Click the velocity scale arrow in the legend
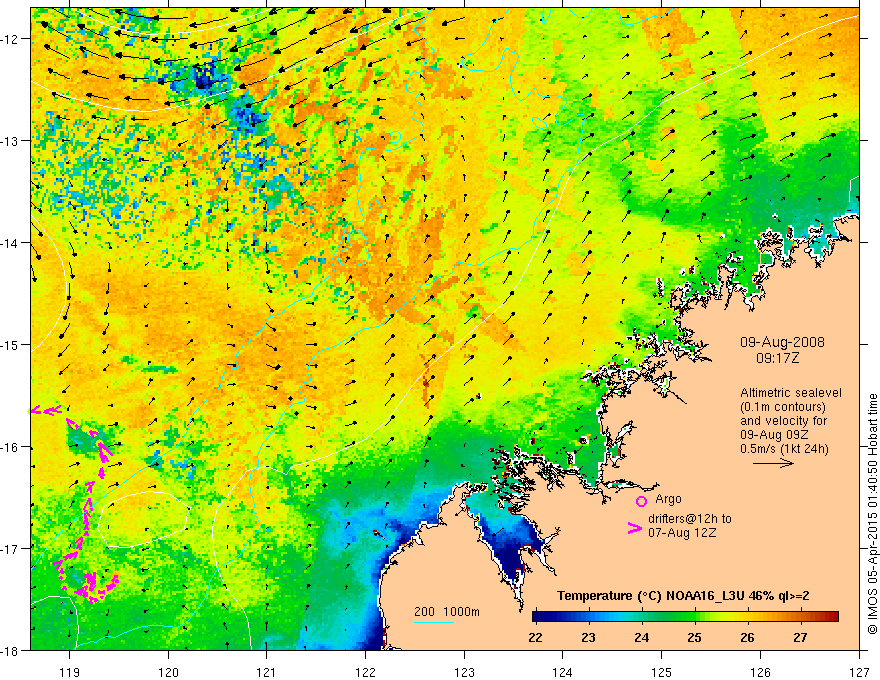The height and width of the screenshot is (680, 880). [x=773, y=463]
